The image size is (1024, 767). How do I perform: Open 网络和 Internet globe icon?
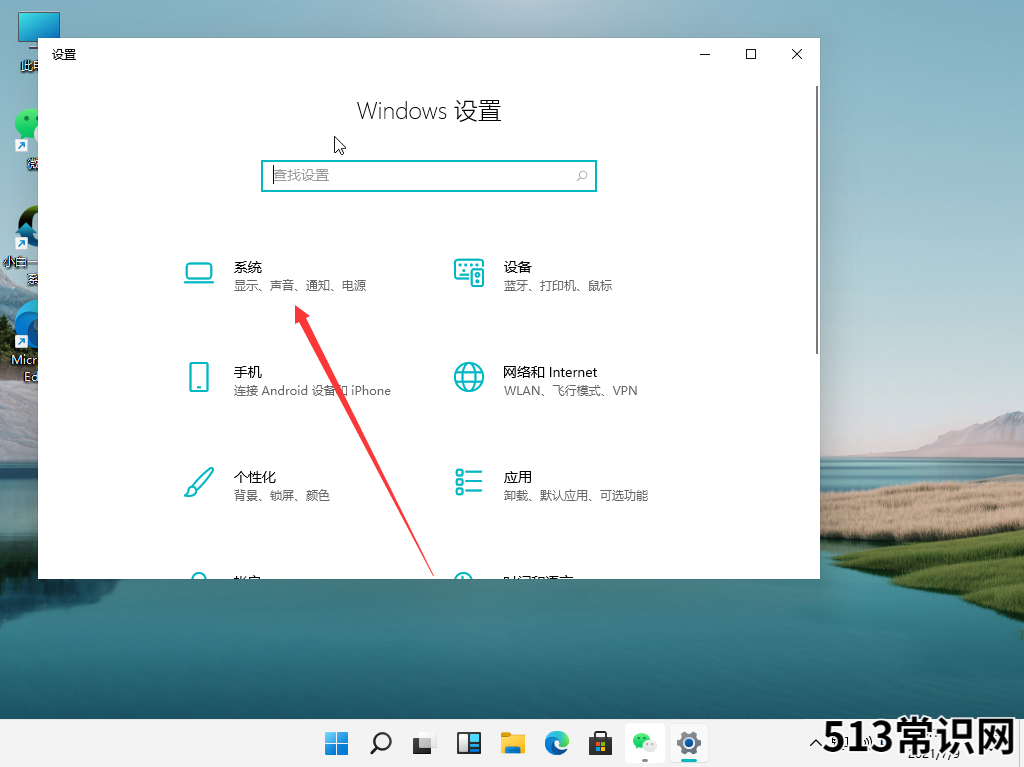tap(469, 377)
